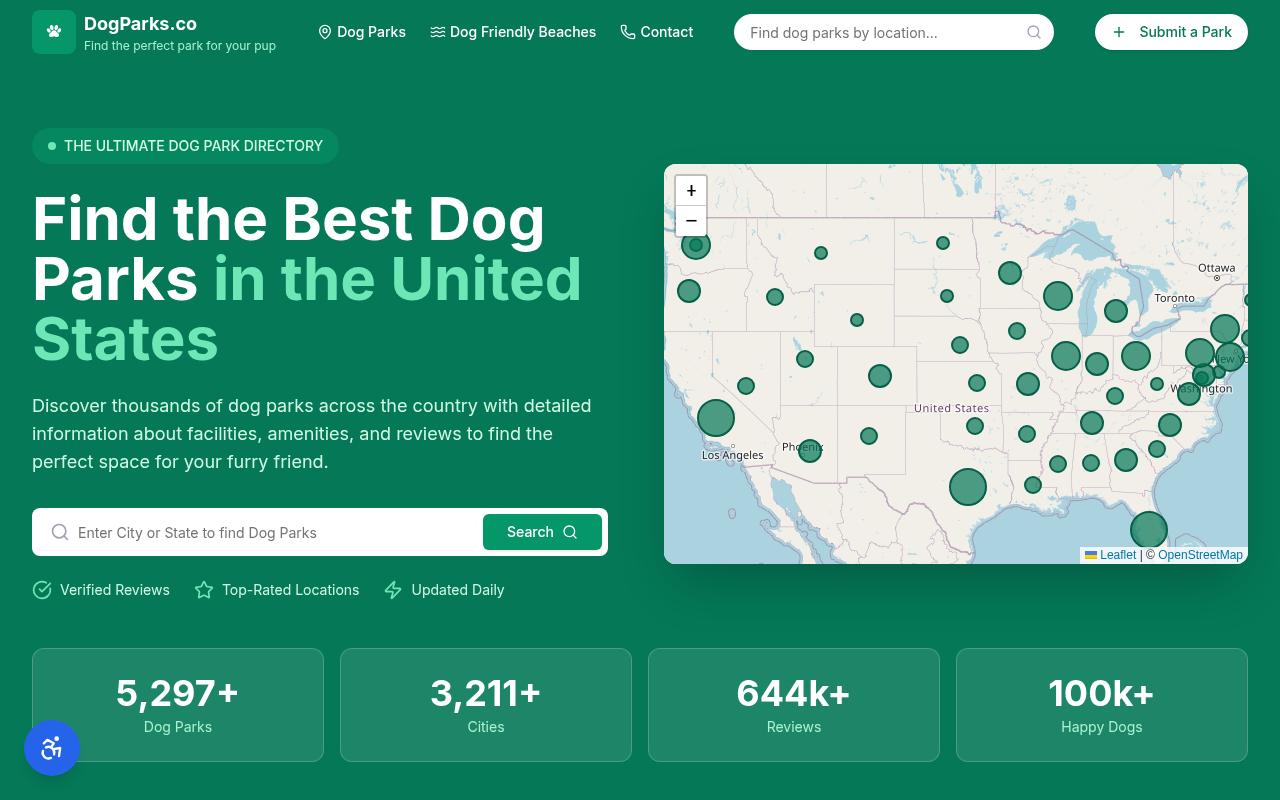This screenshot has width=1280, height=800.
Task: Zoom out on the map
Action: pos(691,221)
